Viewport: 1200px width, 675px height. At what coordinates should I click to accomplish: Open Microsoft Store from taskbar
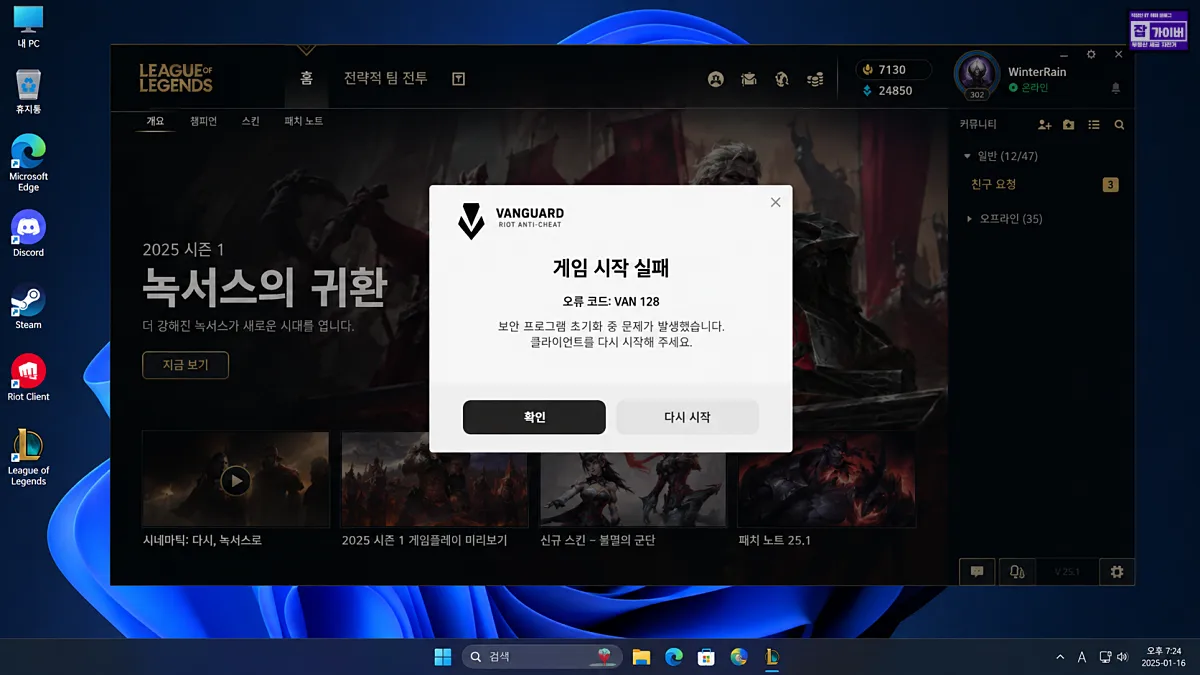click(706, 657)
